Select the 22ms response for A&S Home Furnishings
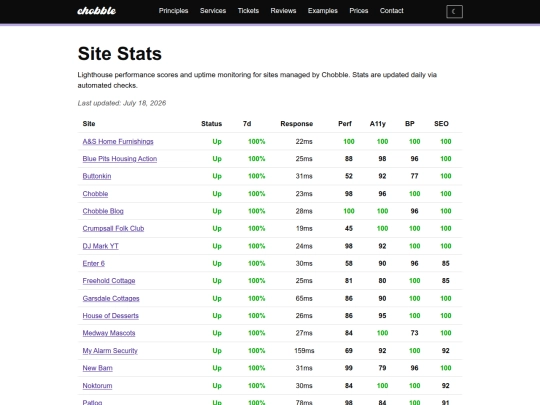Image resolution: width=540 pixels, height=405 pixels. [x=304, y=142]
